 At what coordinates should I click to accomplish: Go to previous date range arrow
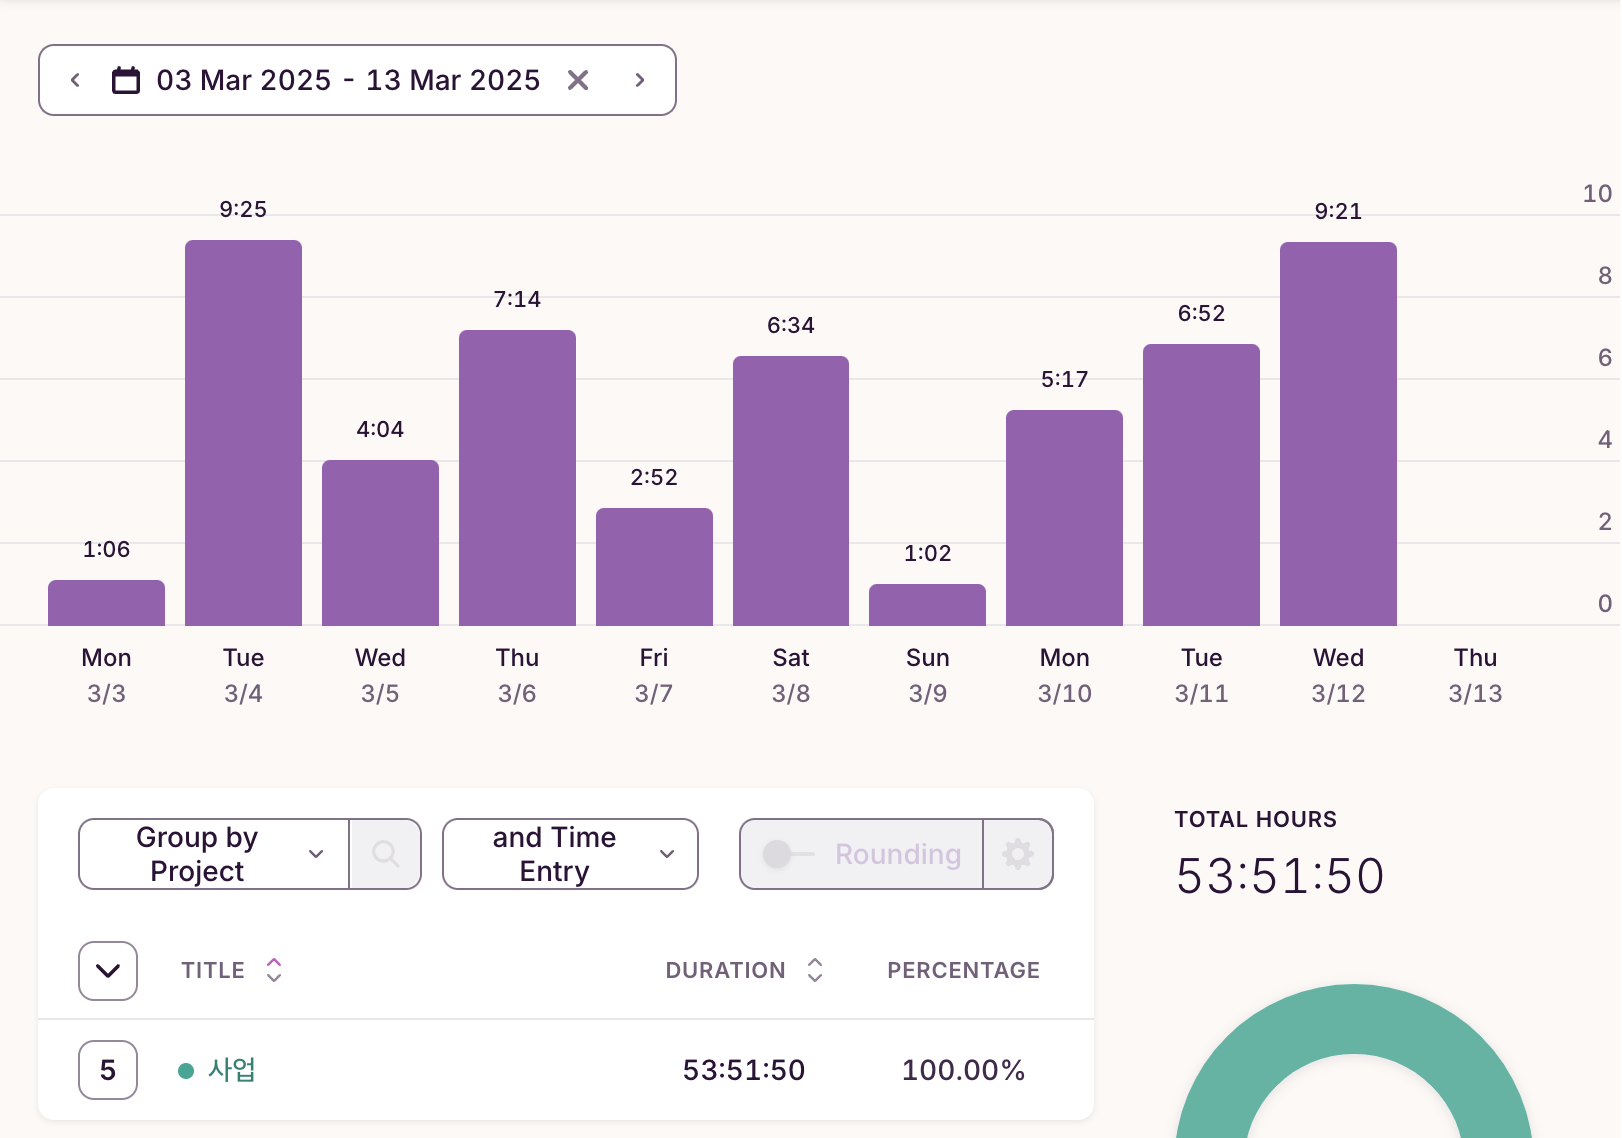(x=75, y=80)
